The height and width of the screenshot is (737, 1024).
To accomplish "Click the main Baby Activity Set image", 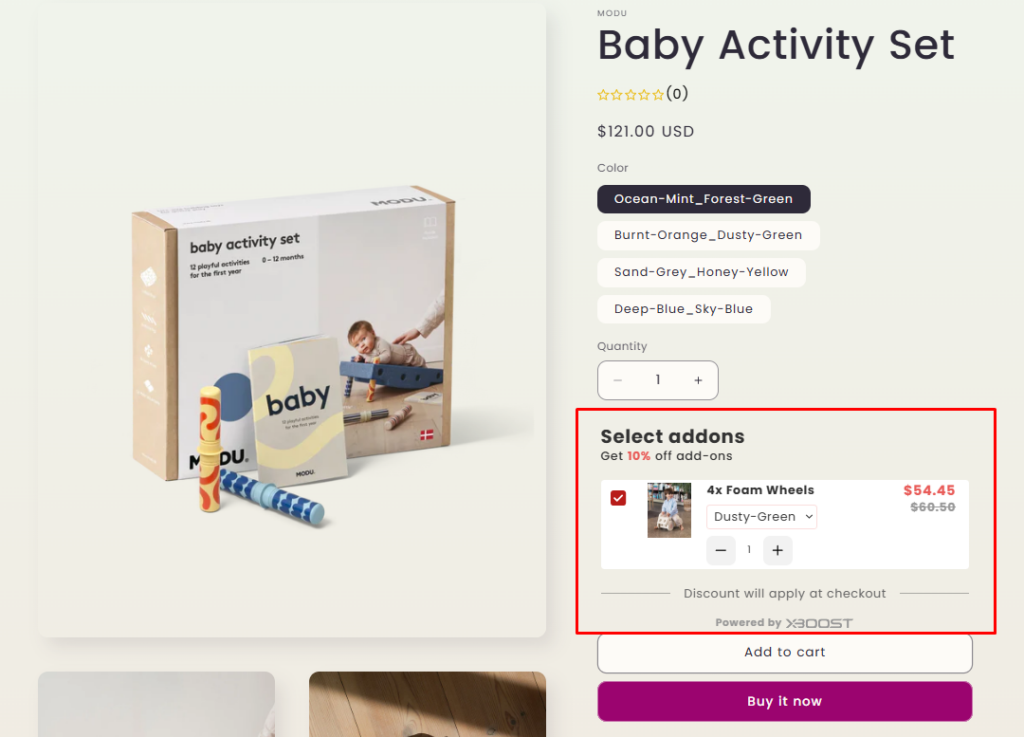I will 292,320.
